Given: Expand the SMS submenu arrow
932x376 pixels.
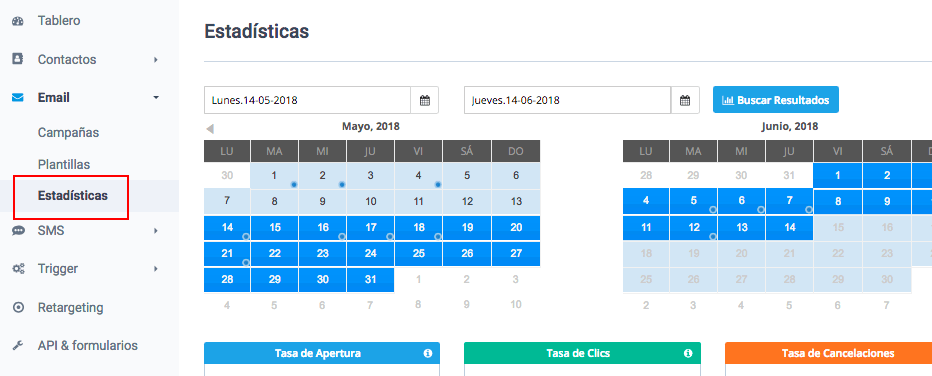Looking at the screenshot, I should coord(156,231).
